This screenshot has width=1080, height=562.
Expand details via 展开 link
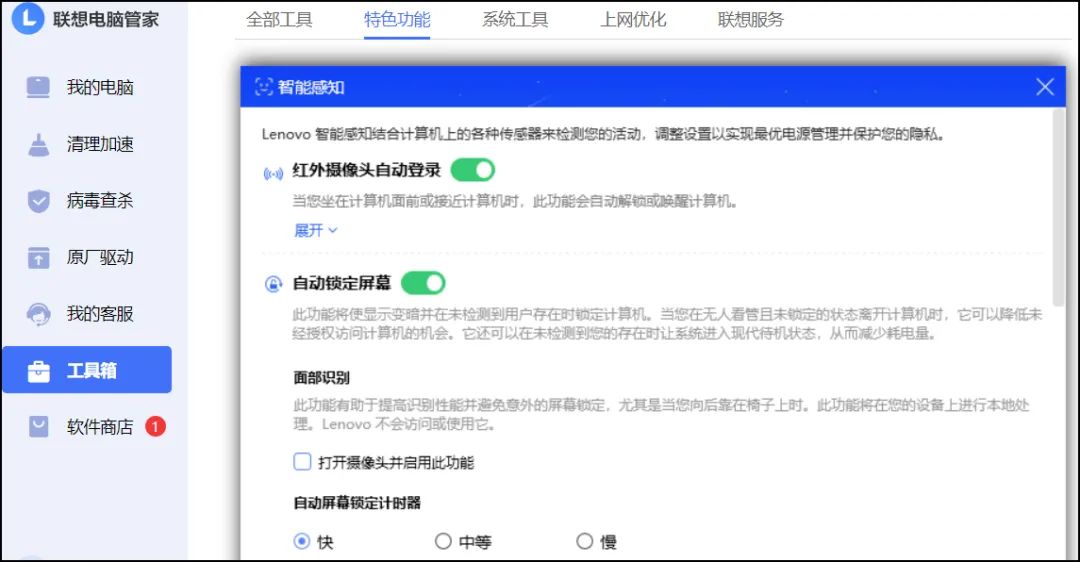coord(315,231)
